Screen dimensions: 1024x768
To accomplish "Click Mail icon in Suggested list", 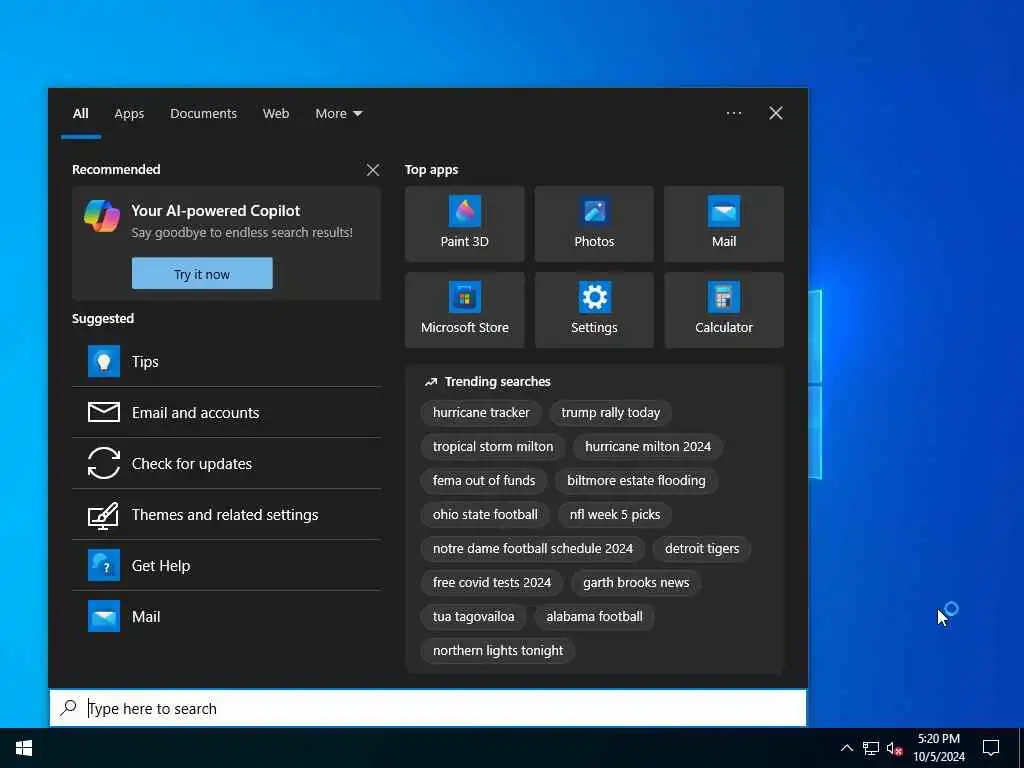I will [104, 616].
